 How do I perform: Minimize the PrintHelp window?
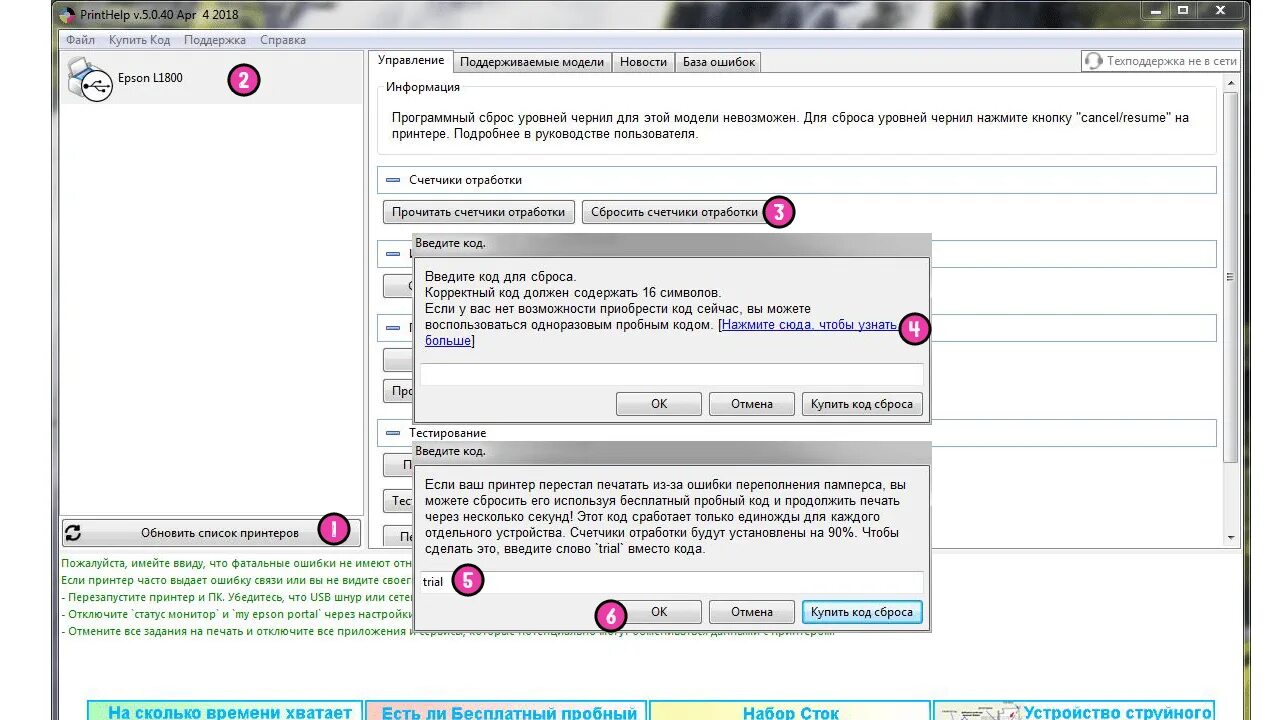[x=1154, y=9]
